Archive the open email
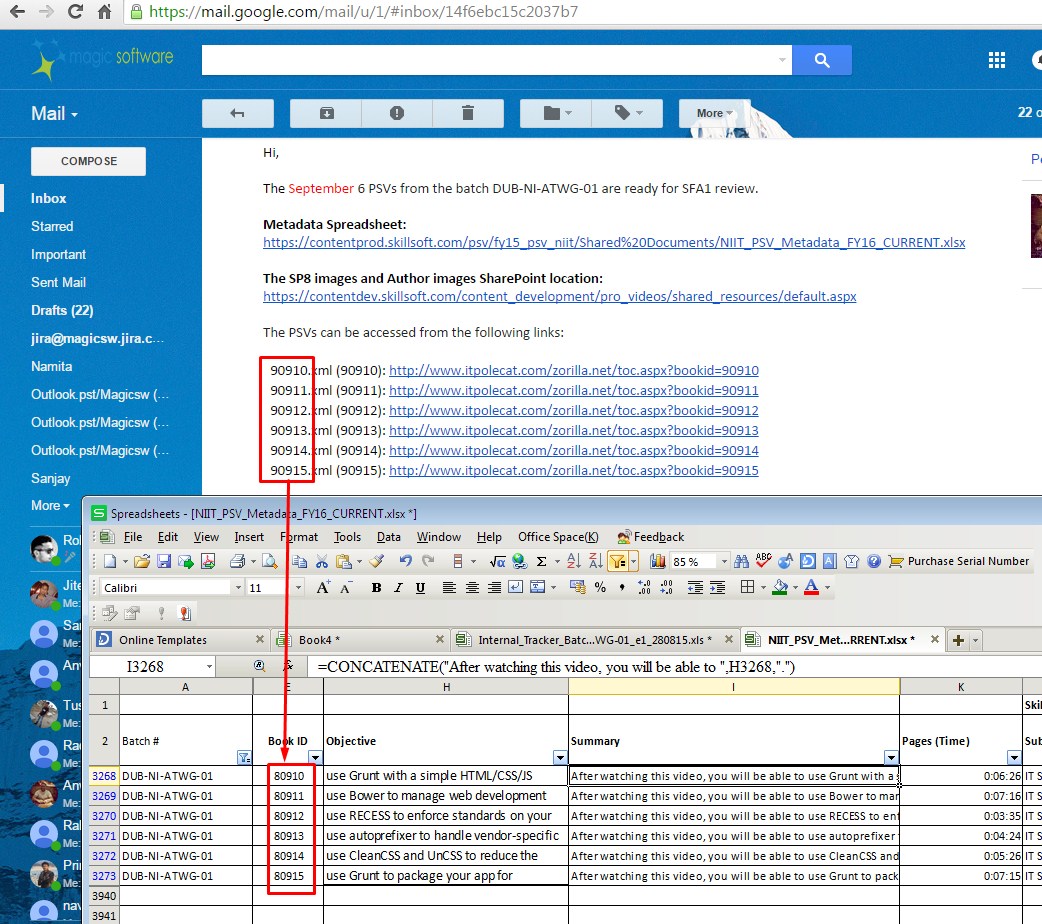The image size is (1042, 924). point(326,114)
